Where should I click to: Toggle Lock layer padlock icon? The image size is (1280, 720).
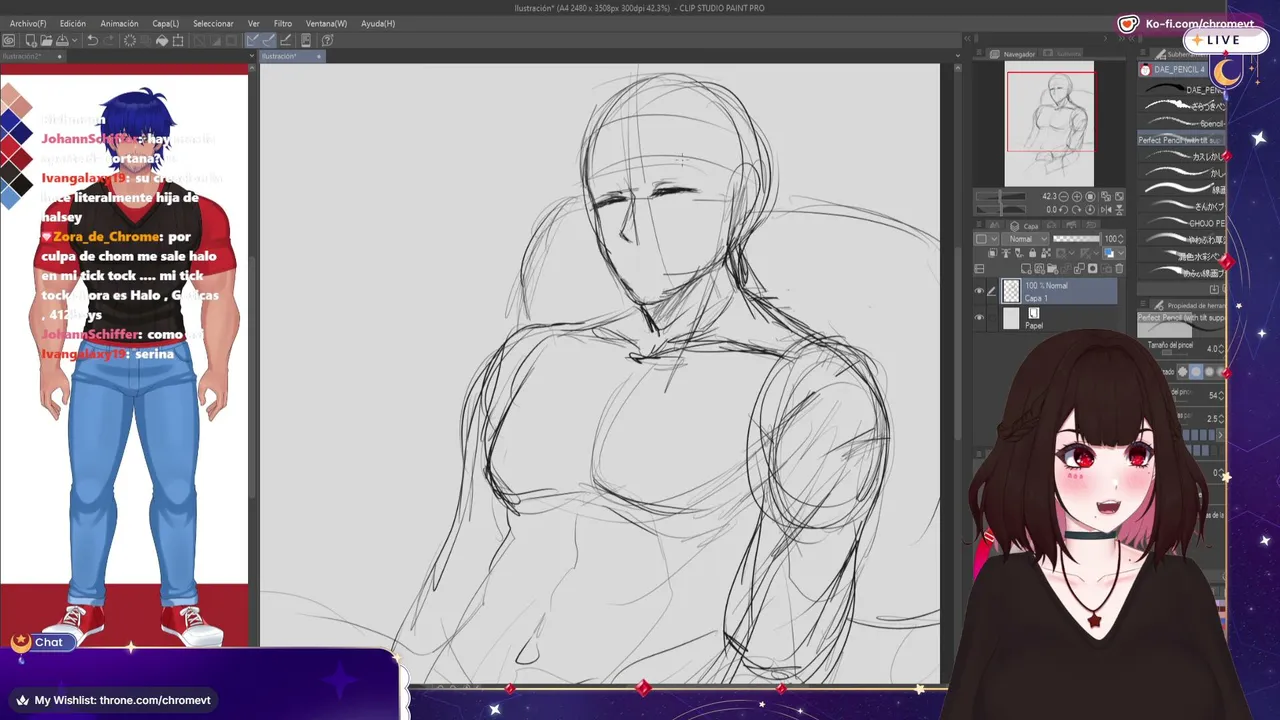coord(1033,253)
